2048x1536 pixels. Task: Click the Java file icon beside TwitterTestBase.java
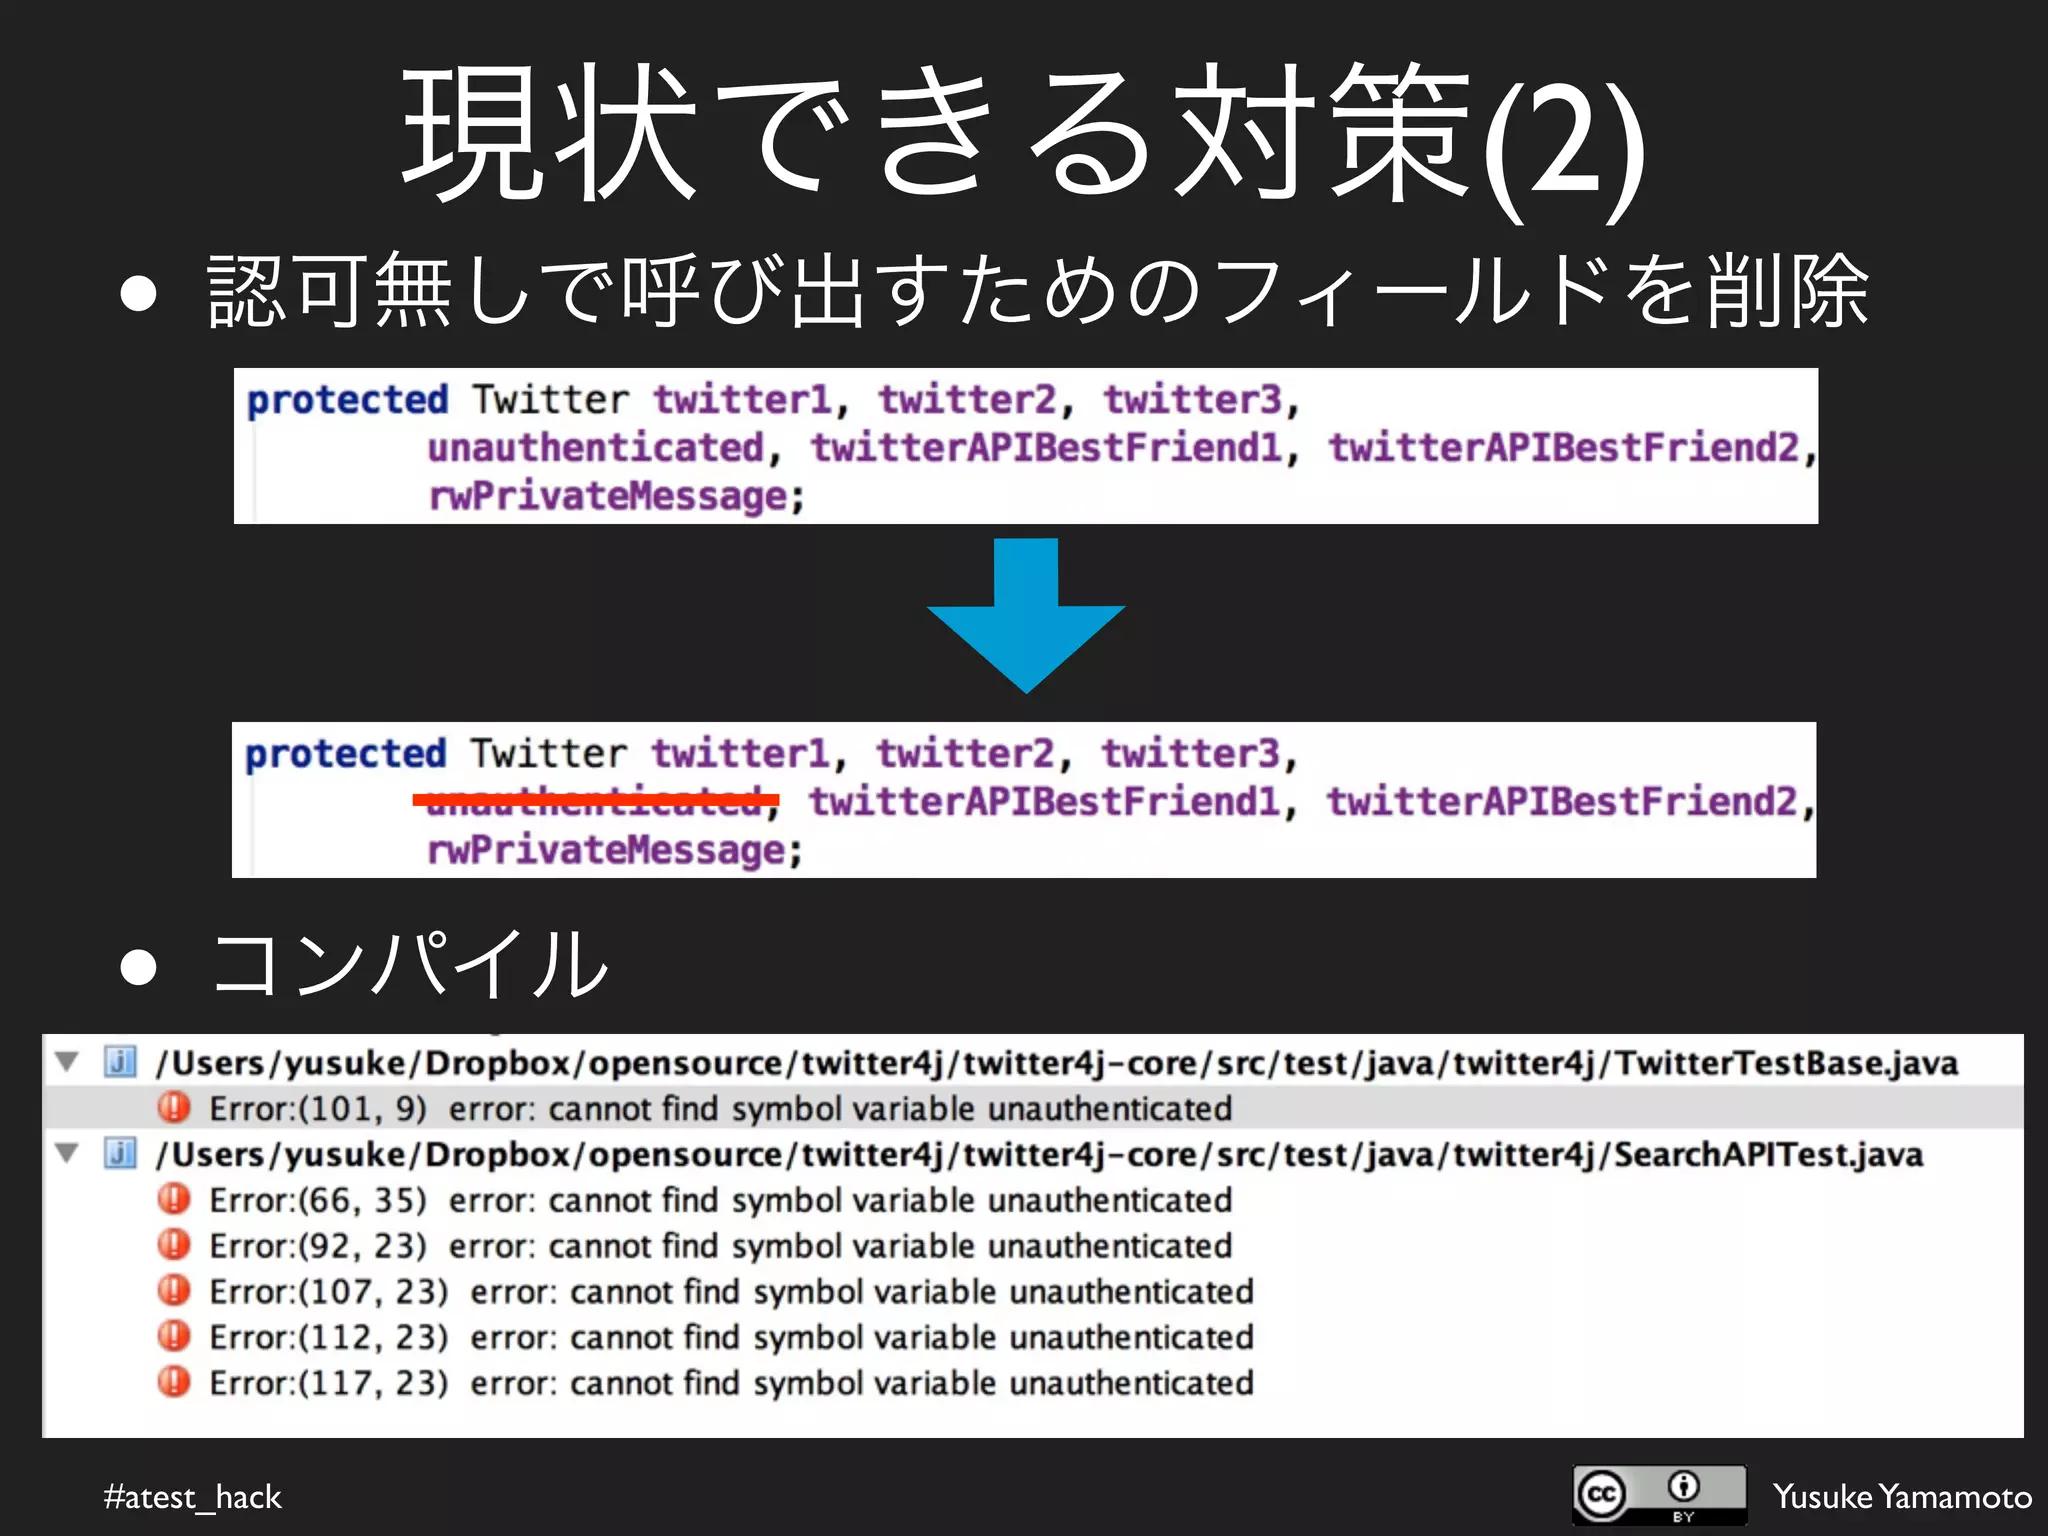pyautogui.click(x=121, y=1061)
